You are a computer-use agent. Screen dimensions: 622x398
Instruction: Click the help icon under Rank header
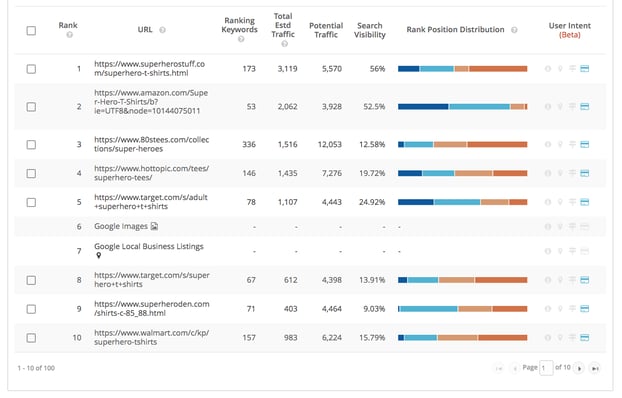[69, 35]
